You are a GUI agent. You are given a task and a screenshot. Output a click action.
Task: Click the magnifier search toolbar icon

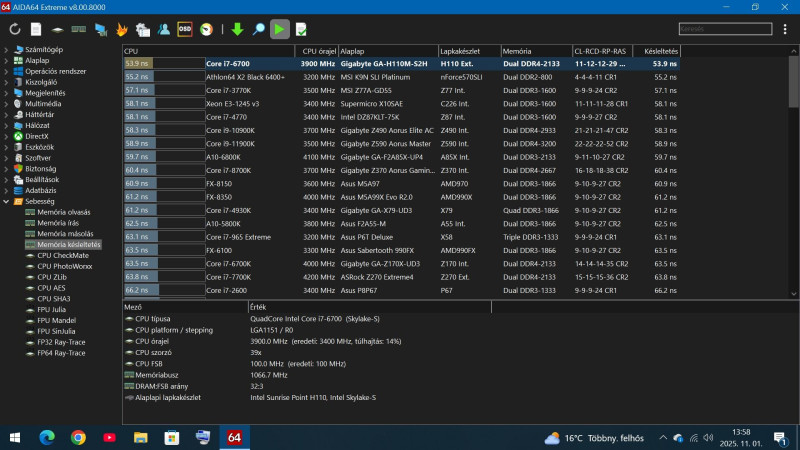coord(259,29)
